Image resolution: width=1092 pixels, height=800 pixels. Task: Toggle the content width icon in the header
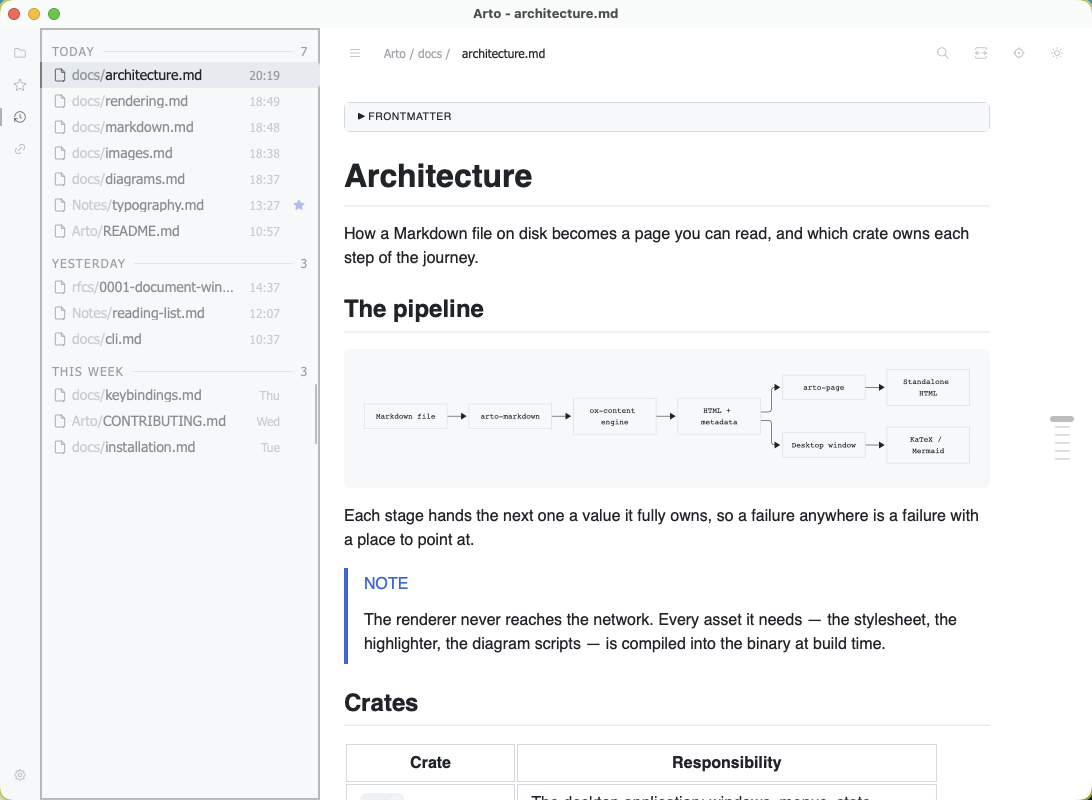pos(981,53)
